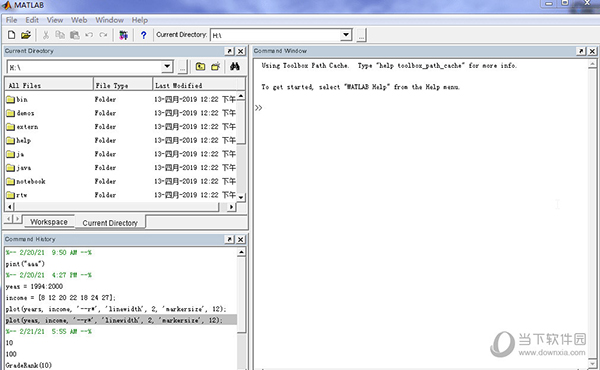Select the highlighted plot(yeas, income...) entry
Screen dimensions: 600x370
coord(121,320)
